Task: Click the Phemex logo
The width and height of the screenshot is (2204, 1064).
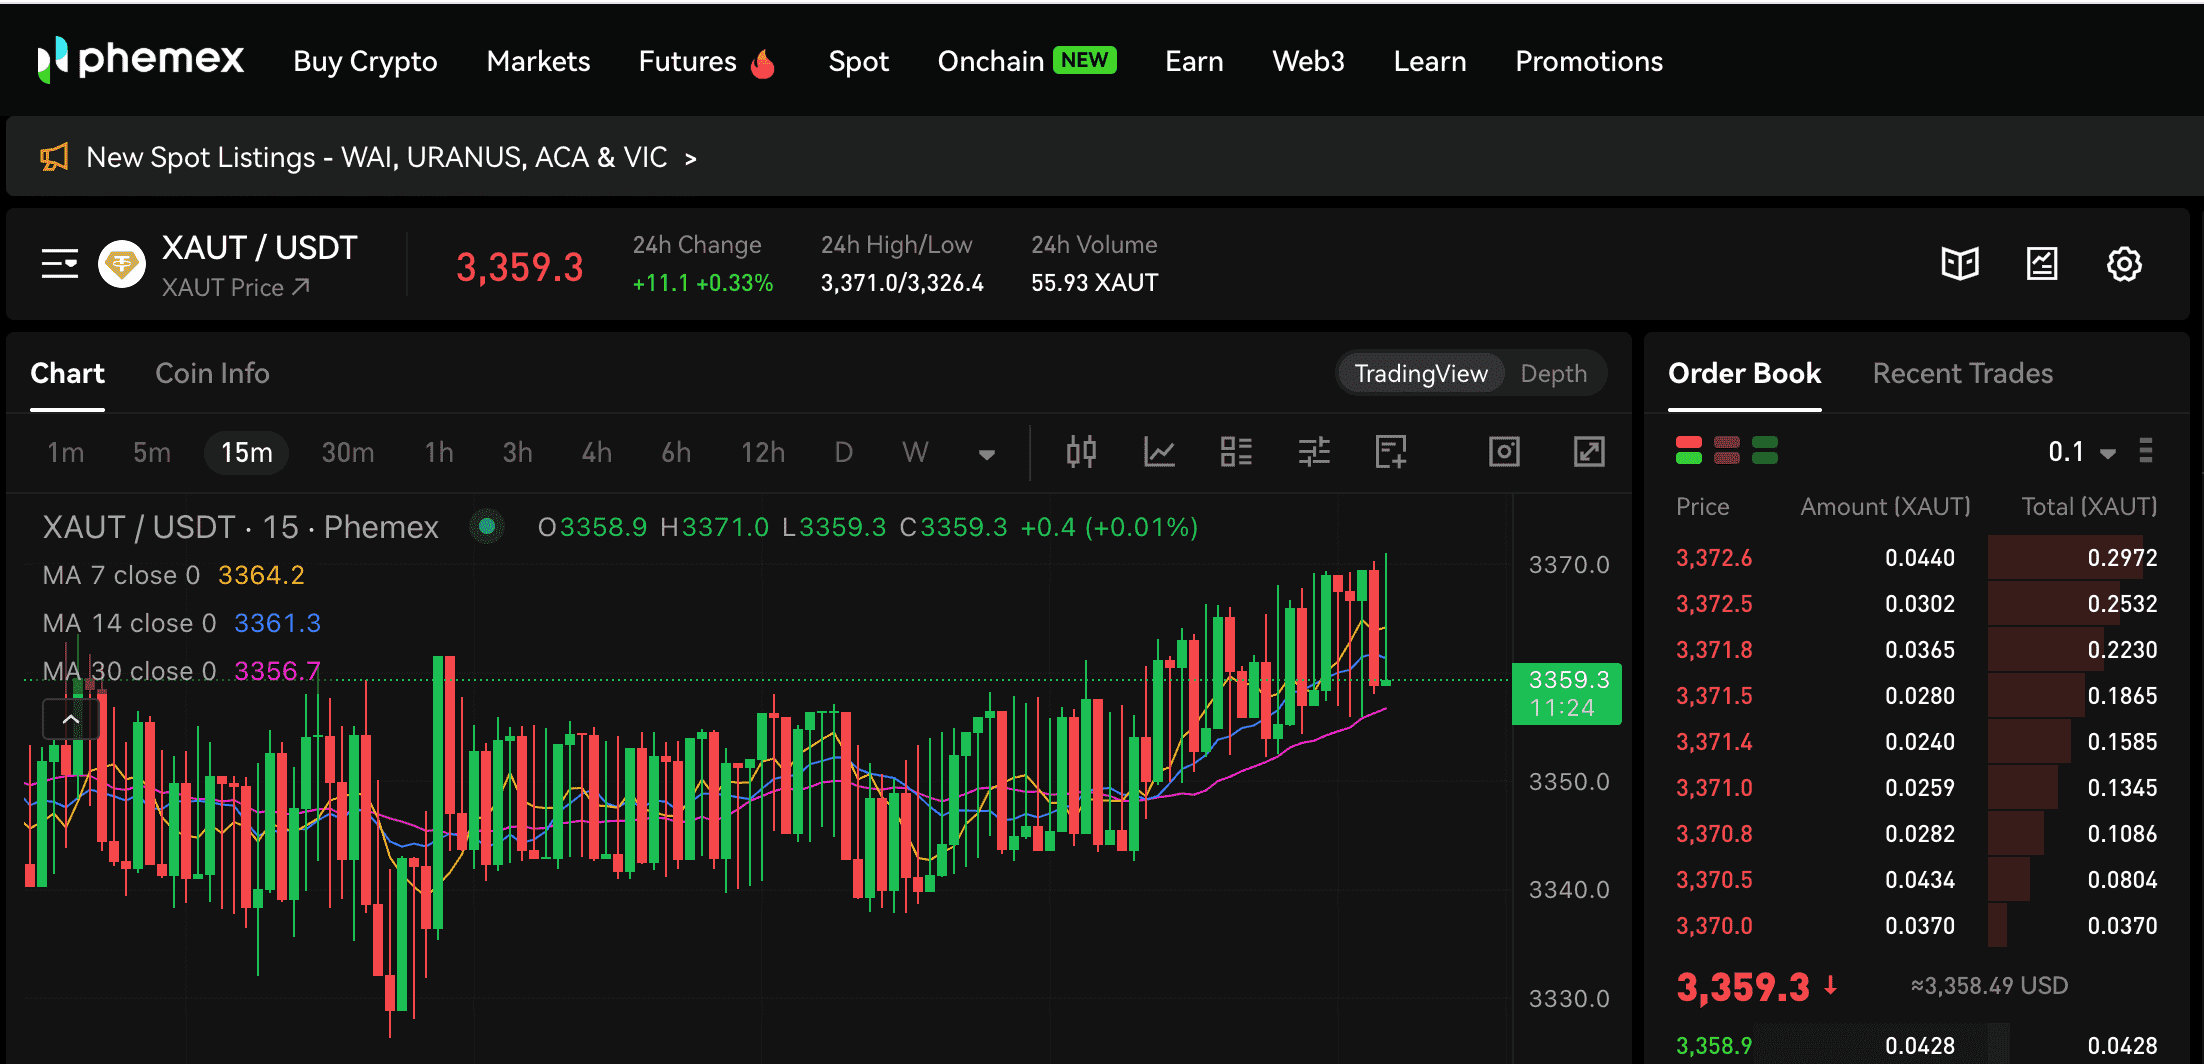Action: [x=141, y=60]
